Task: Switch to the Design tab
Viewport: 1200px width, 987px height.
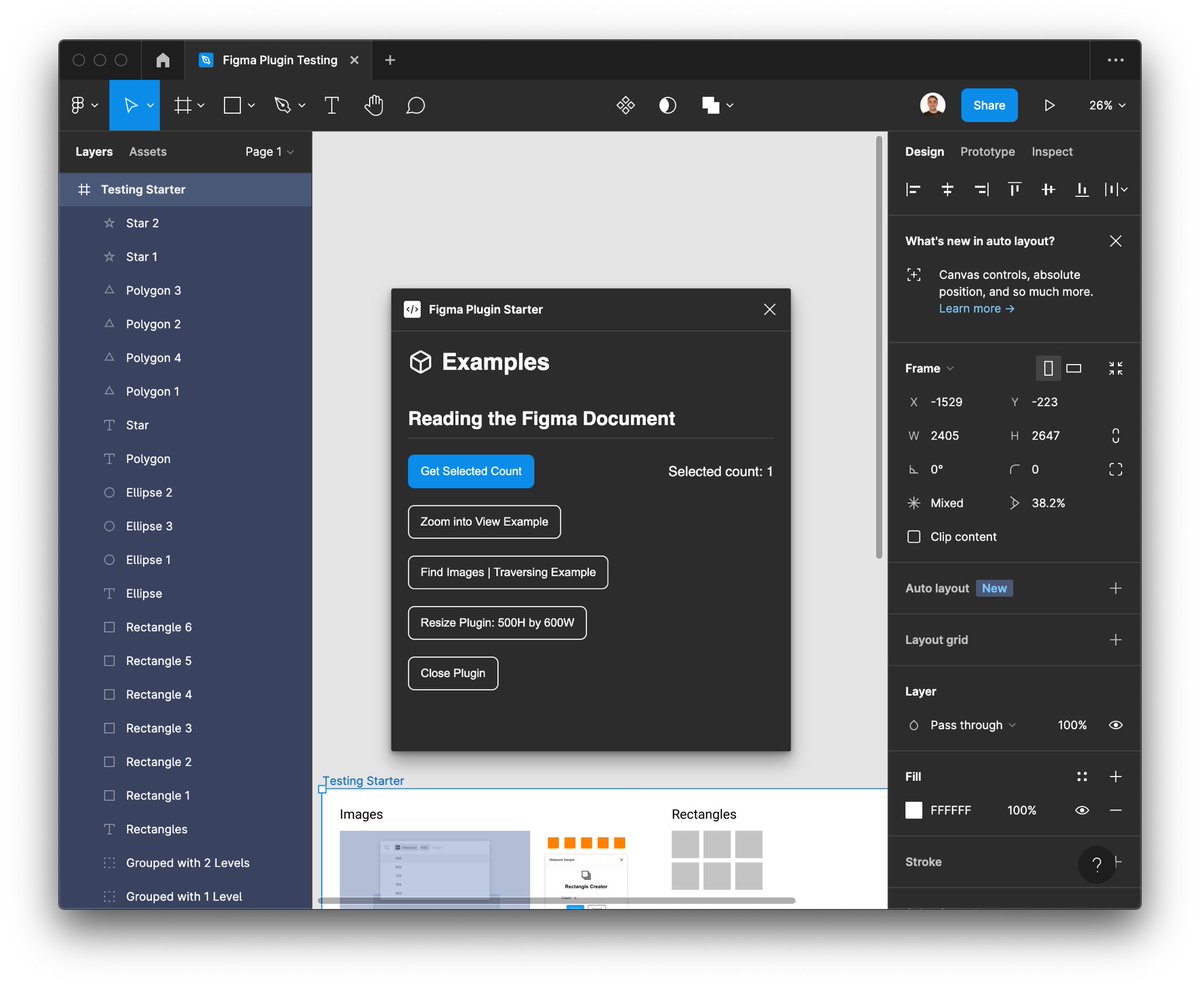Action: tap(925, 152)
